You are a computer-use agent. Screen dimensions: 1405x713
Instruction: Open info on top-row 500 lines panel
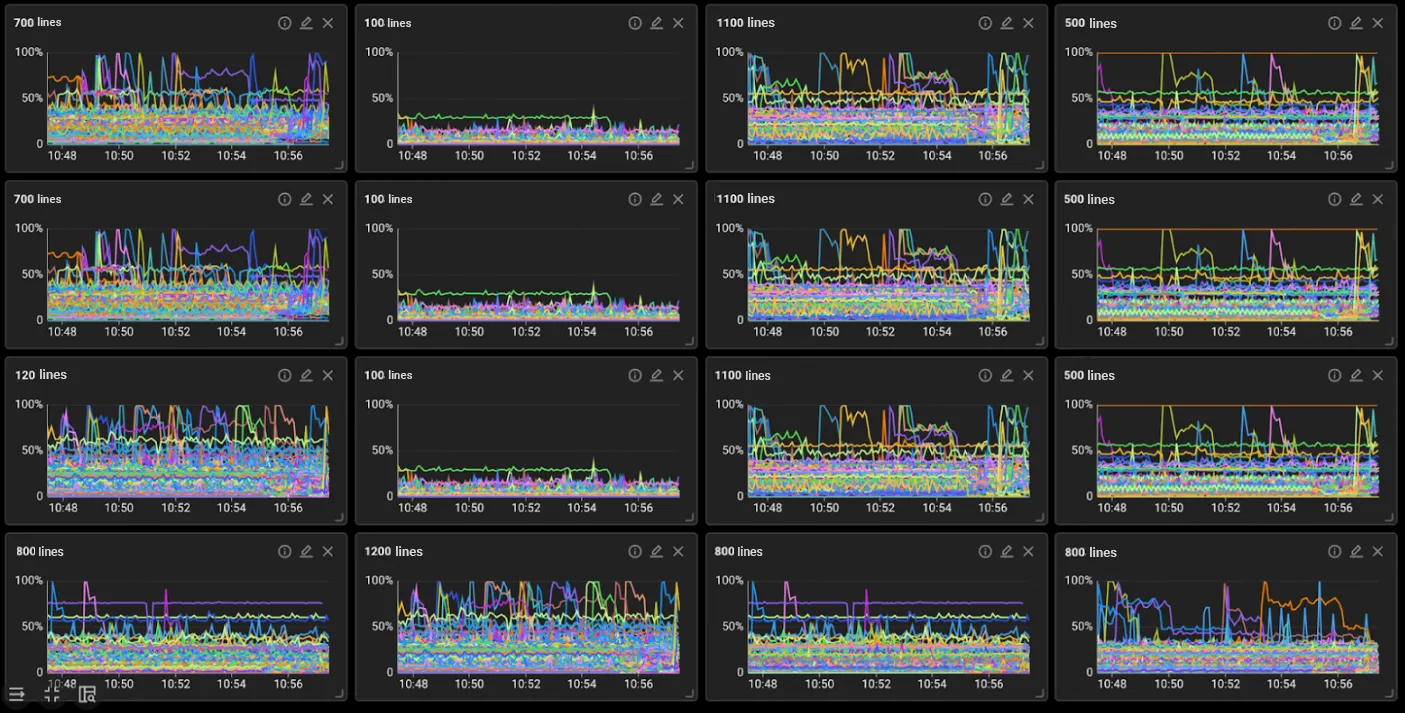[x=1335, y=23]
